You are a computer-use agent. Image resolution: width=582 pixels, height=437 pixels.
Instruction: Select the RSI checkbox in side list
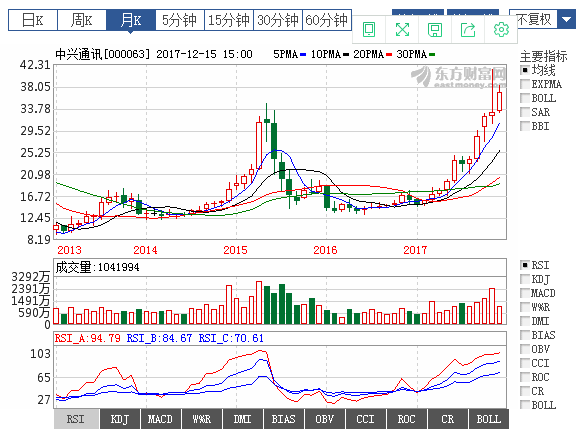525,265
